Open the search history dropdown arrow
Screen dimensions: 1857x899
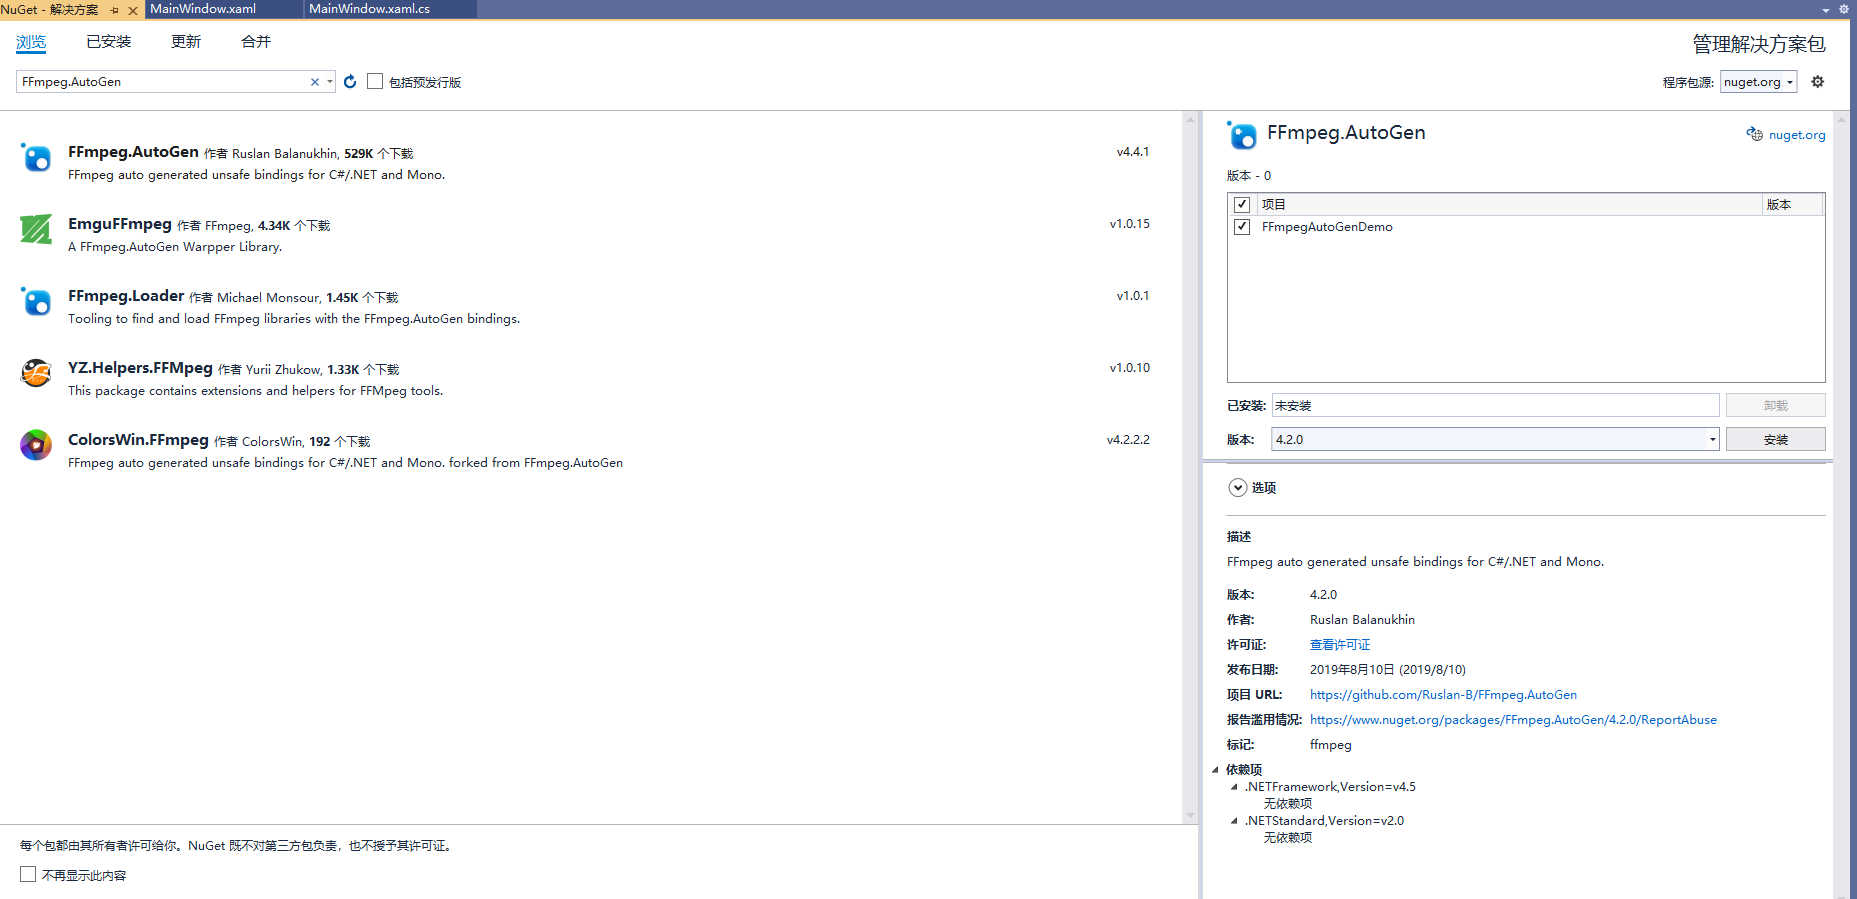pos(330,82)
